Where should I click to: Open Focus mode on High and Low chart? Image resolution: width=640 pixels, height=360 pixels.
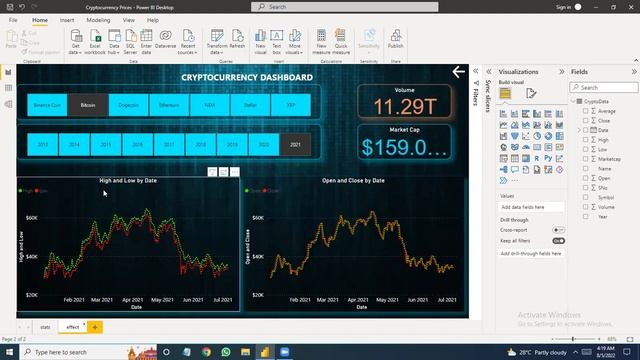pos(223,172)
